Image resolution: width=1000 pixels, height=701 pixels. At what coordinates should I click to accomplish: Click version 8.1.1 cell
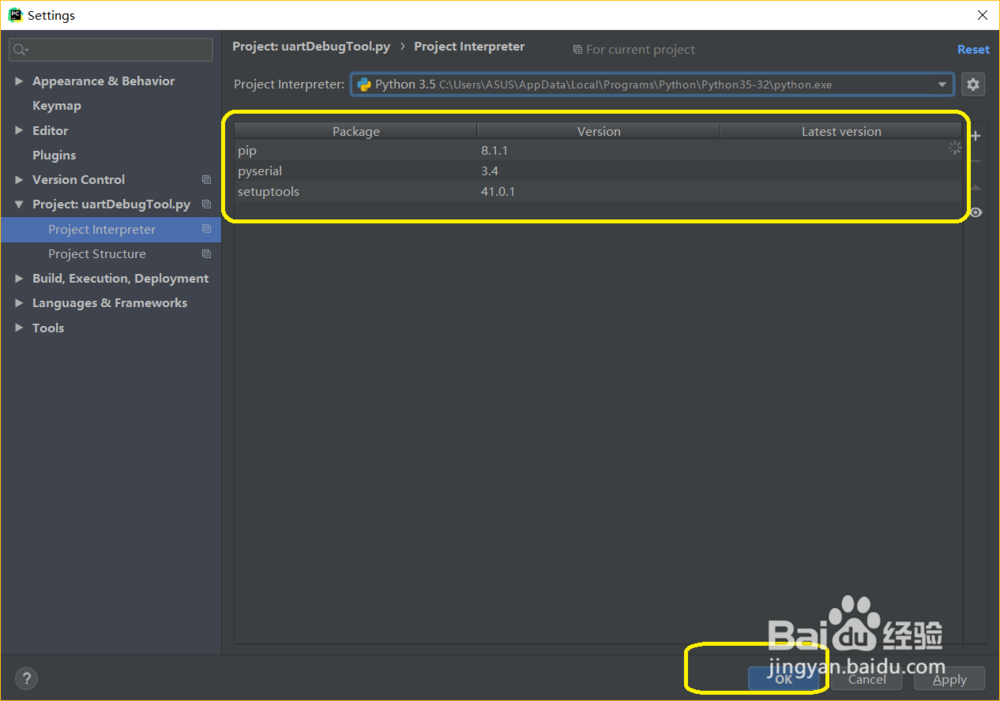[x=494, y=151]
